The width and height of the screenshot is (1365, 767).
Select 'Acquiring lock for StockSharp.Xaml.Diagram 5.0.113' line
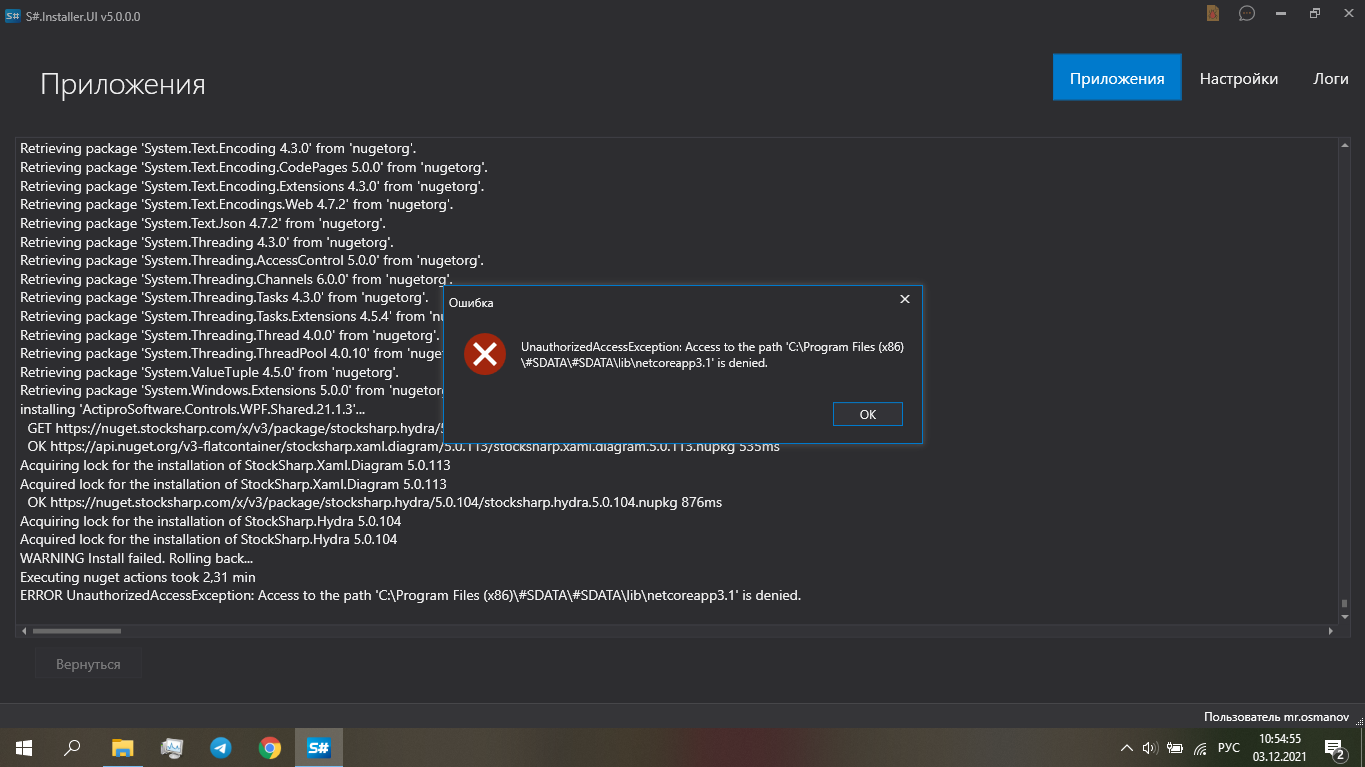click(x=235, y=465)
